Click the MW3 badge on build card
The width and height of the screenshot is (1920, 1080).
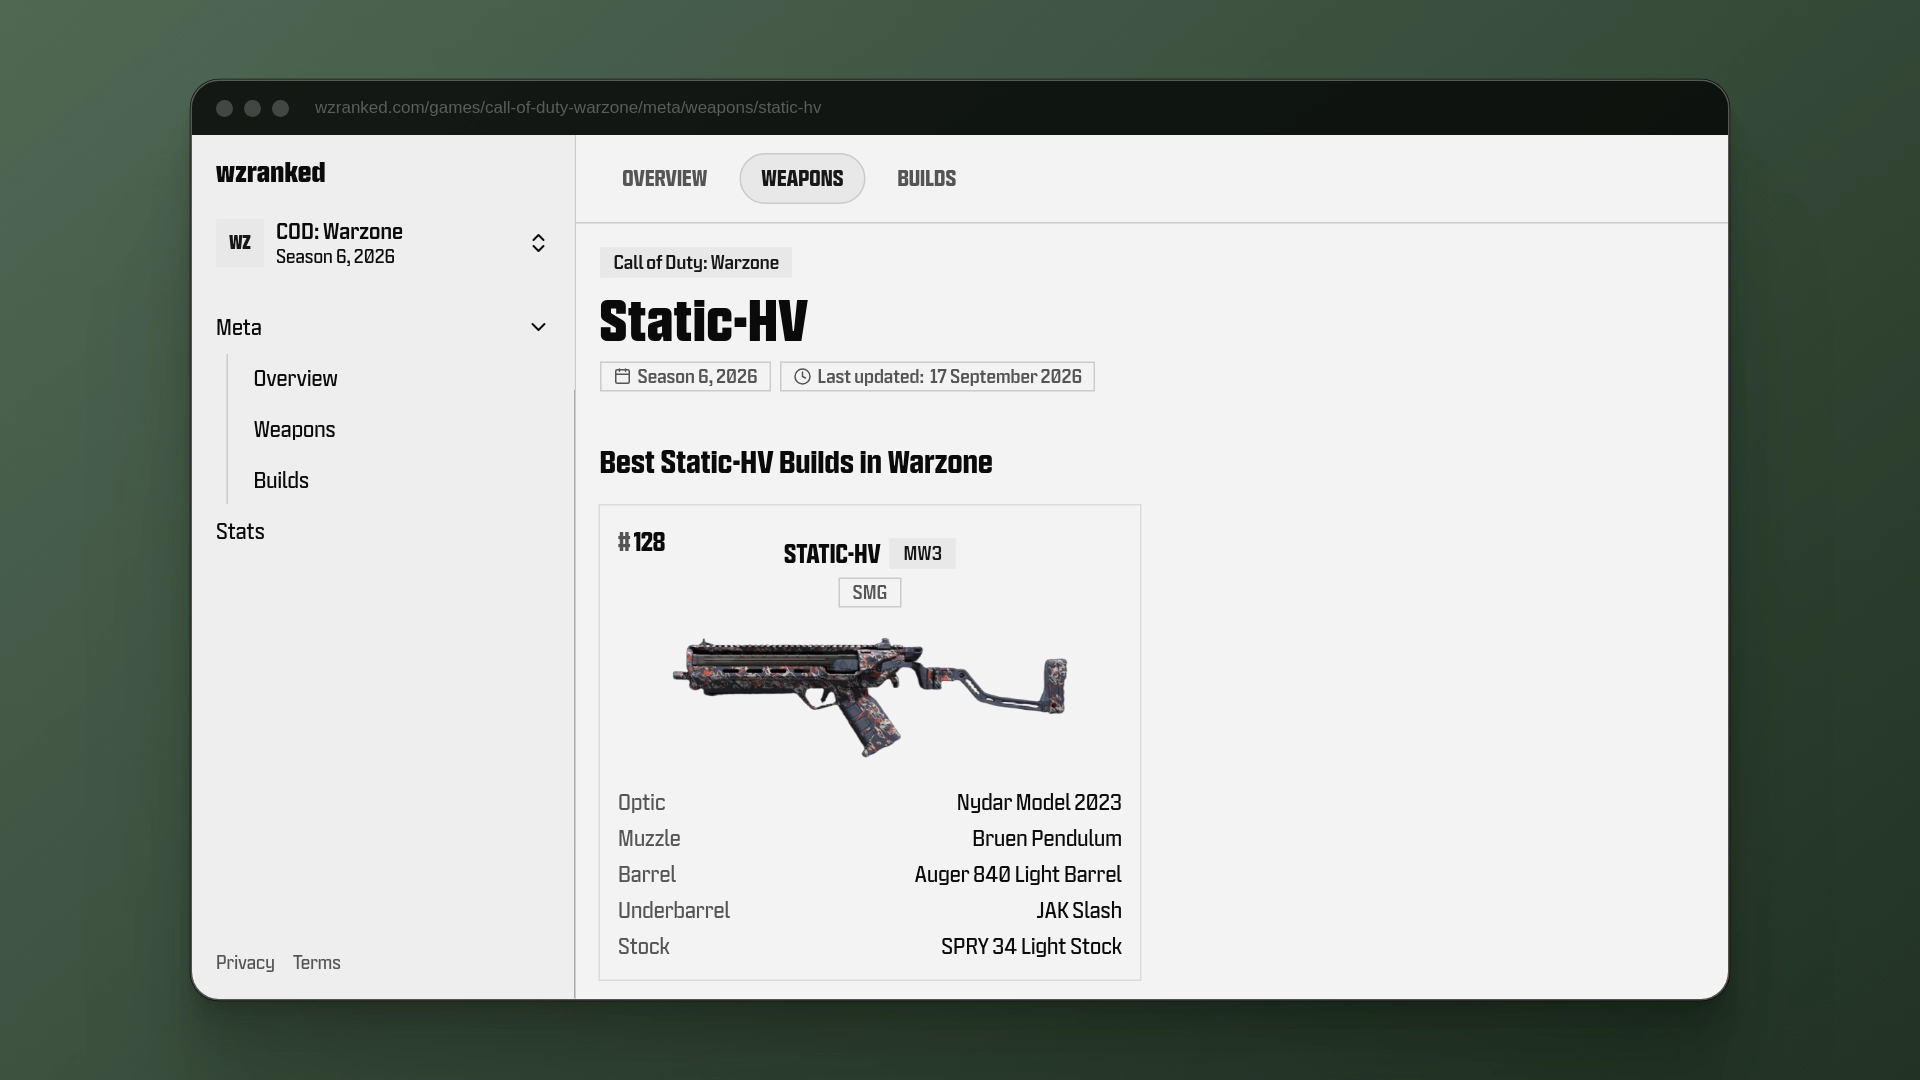point(922,553)
